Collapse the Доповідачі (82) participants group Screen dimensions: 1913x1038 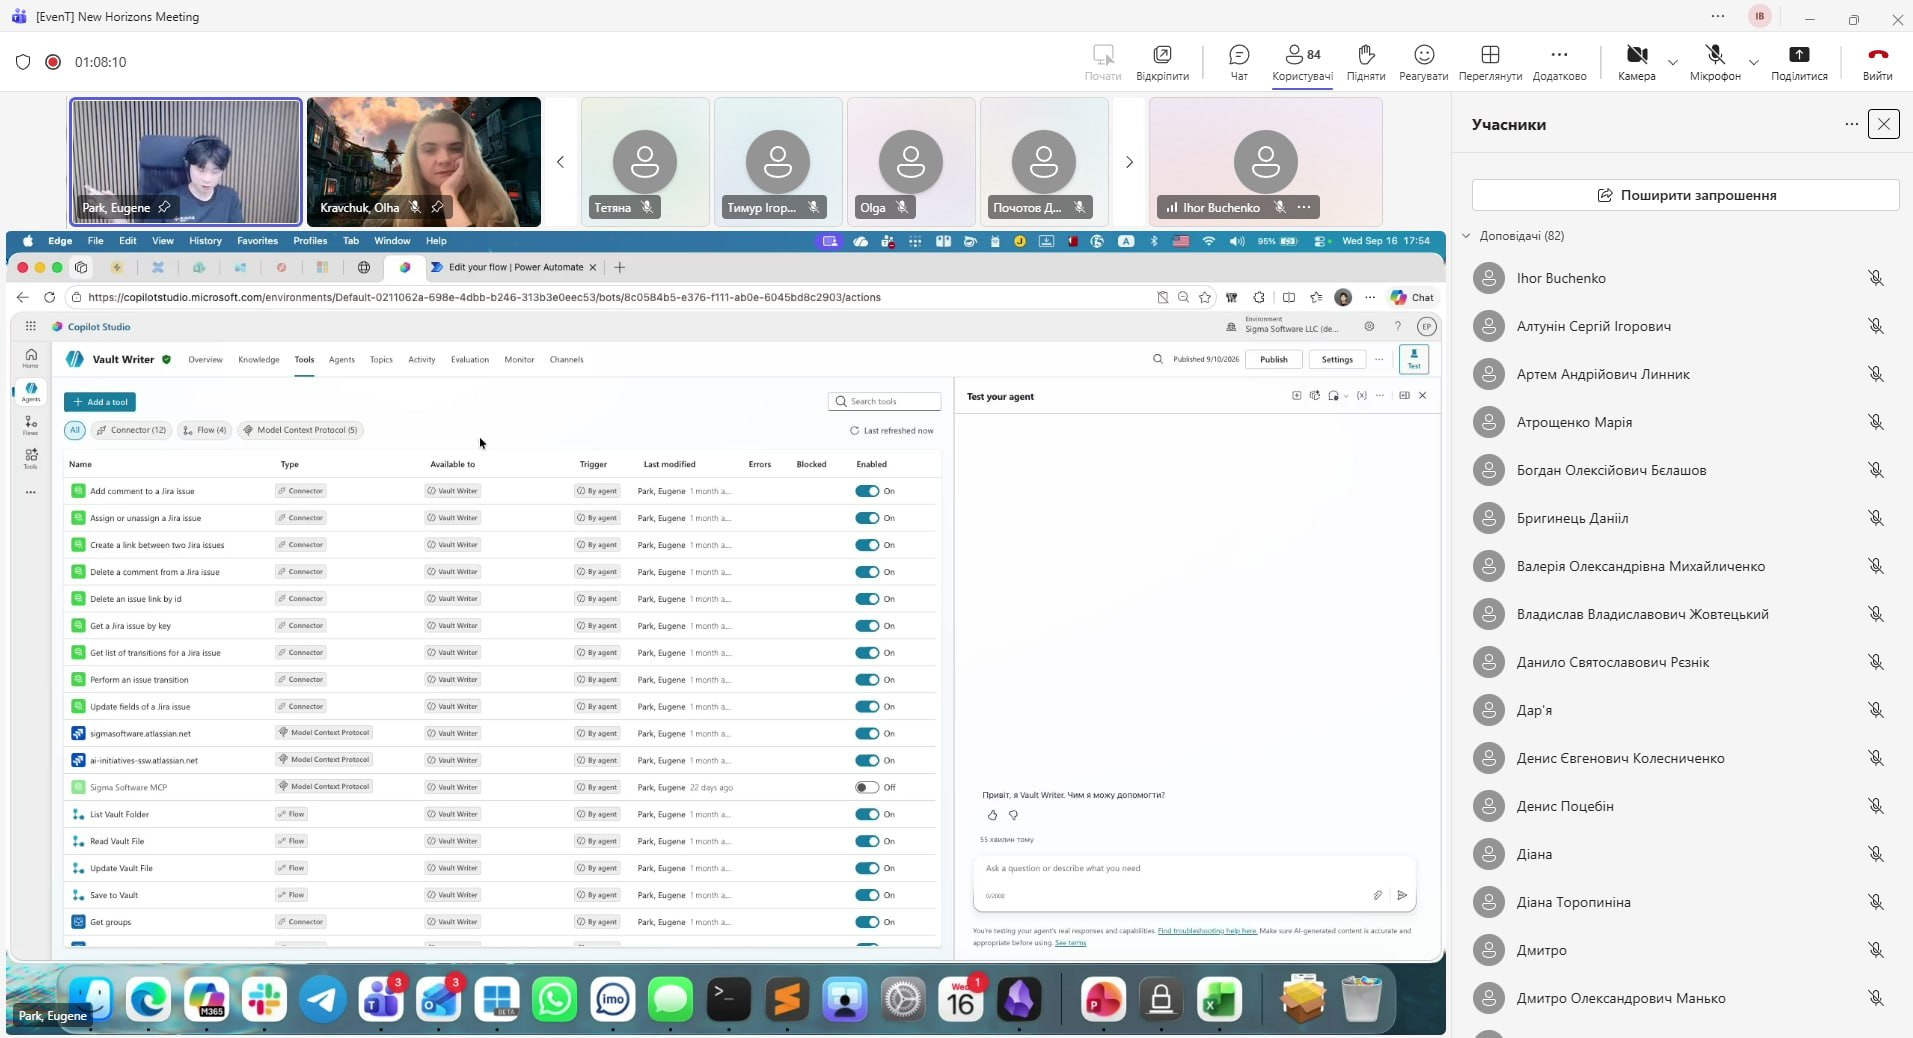[1467, 236]
